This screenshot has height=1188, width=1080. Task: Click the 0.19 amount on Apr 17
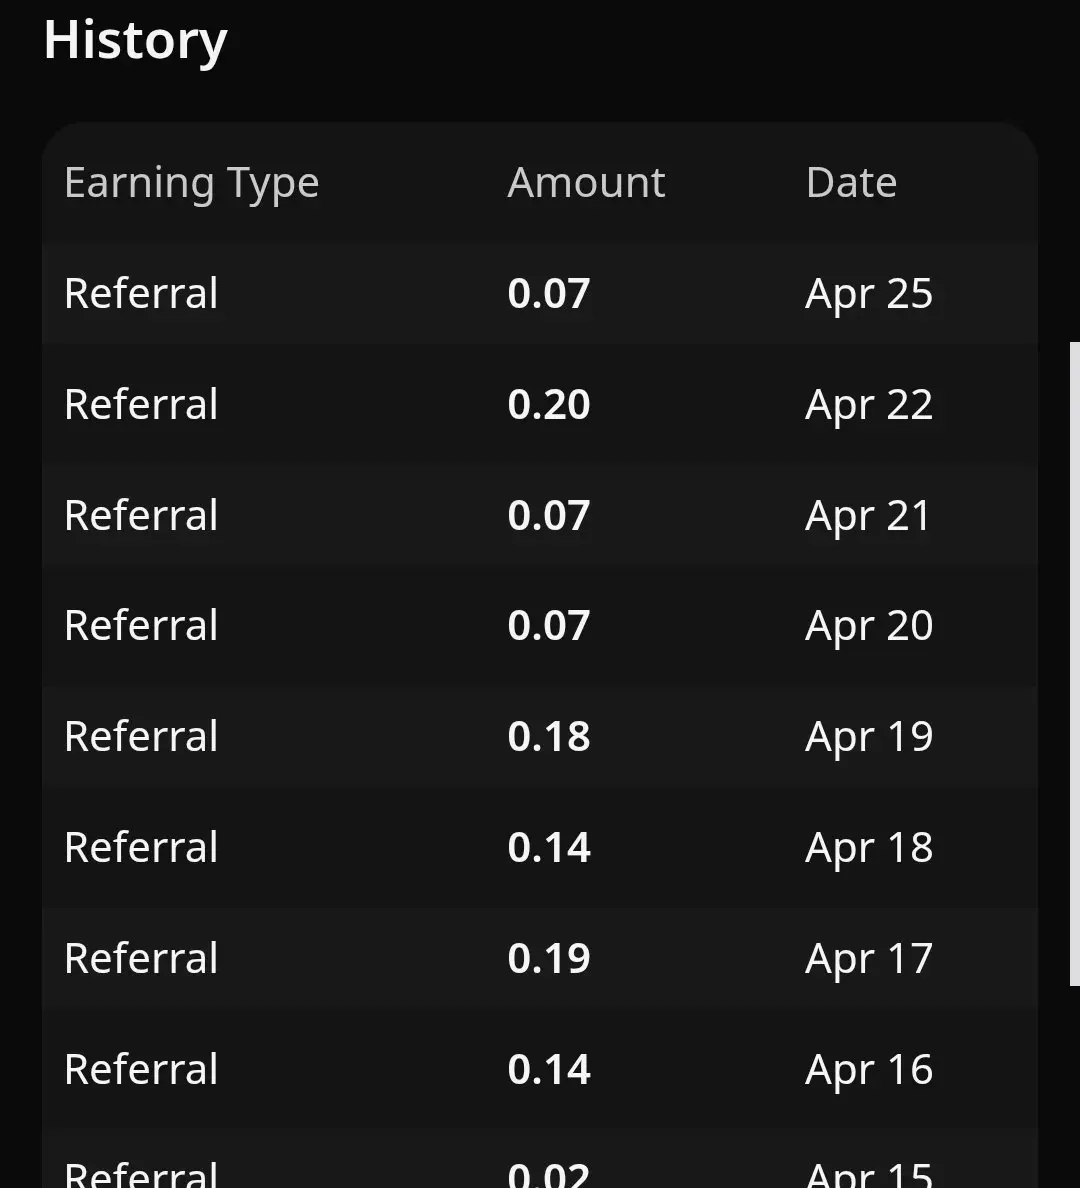(549, 959)
